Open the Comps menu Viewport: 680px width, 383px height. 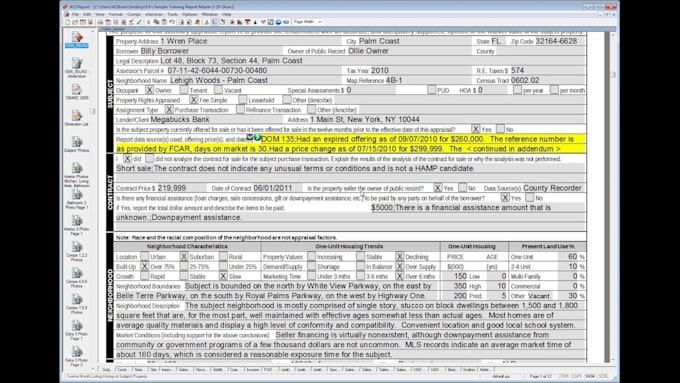(x=134, y=14)
